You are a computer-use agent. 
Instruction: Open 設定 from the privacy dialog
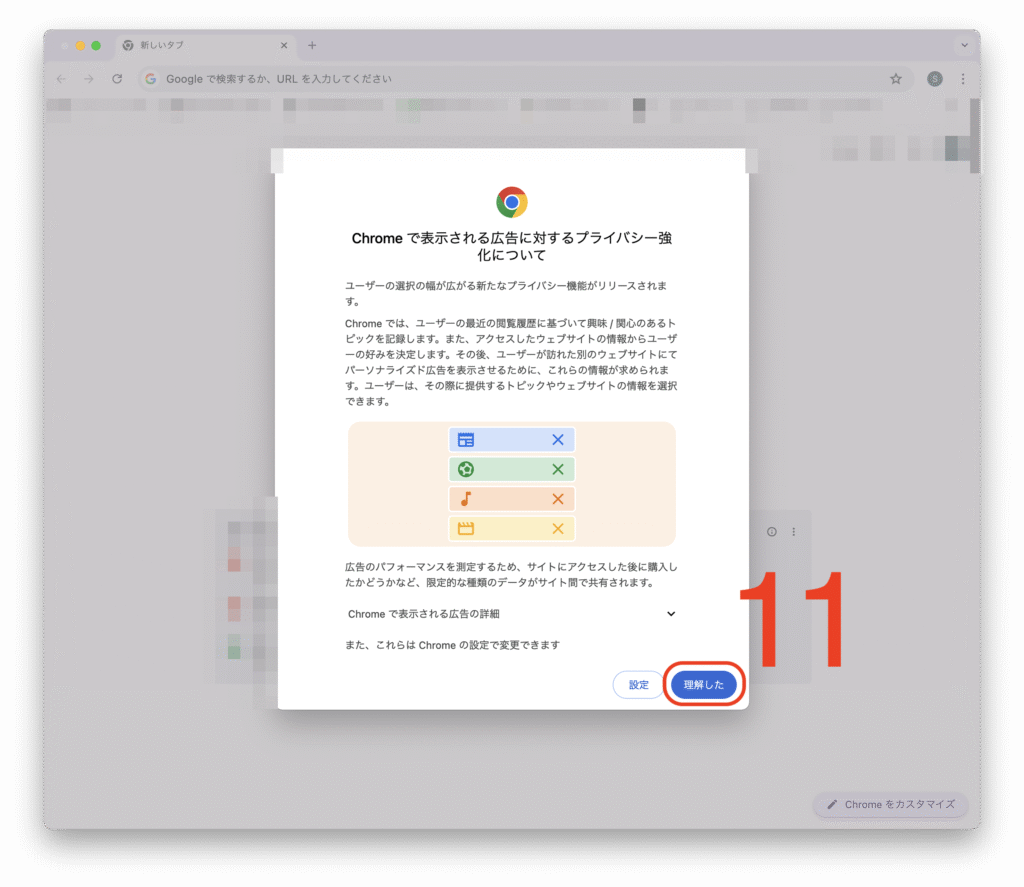(x=638, y=685)
